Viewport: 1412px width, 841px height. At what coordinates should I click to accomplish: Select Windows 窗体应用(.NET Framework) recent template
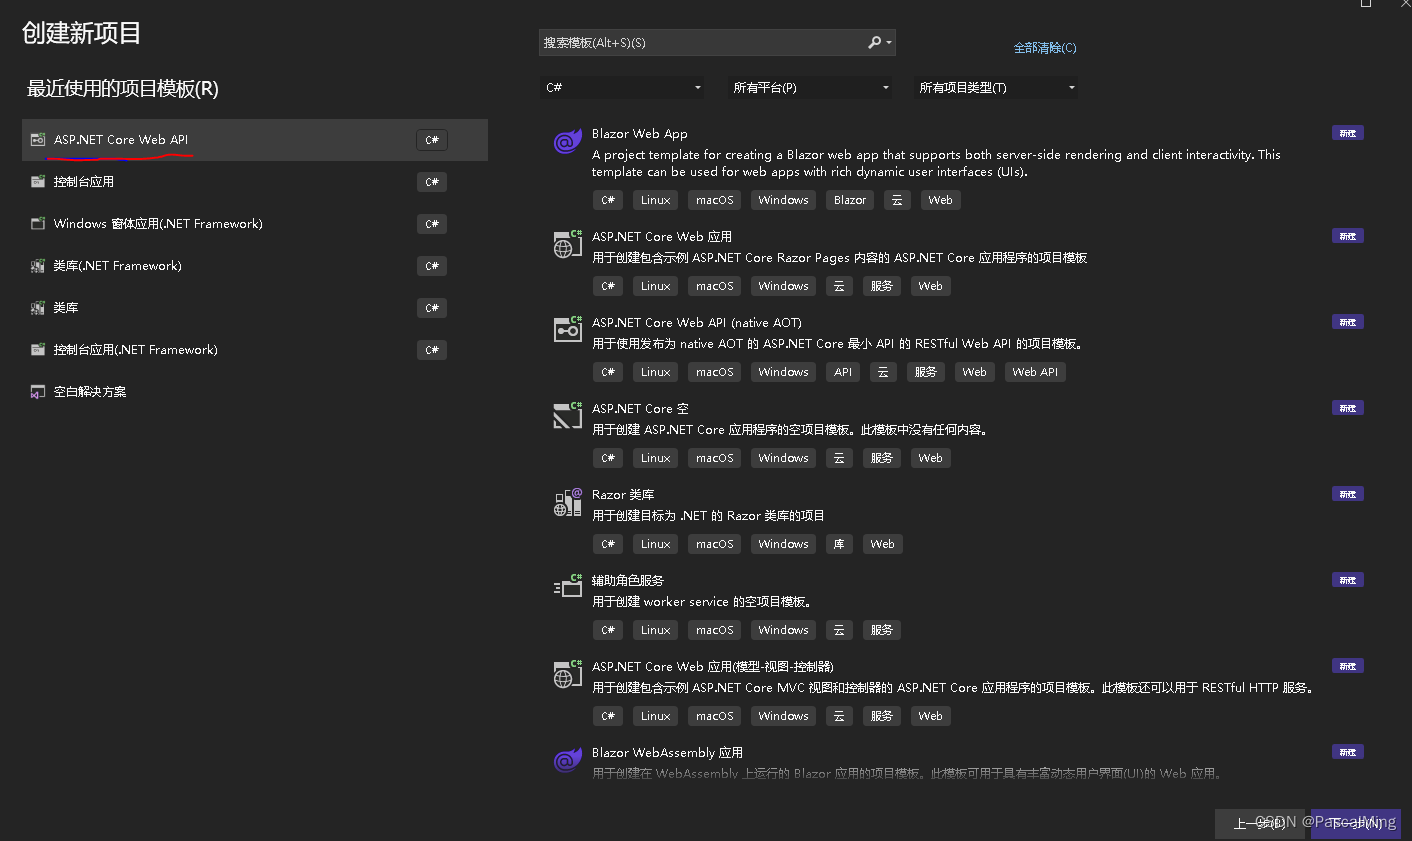coord(255,224)
